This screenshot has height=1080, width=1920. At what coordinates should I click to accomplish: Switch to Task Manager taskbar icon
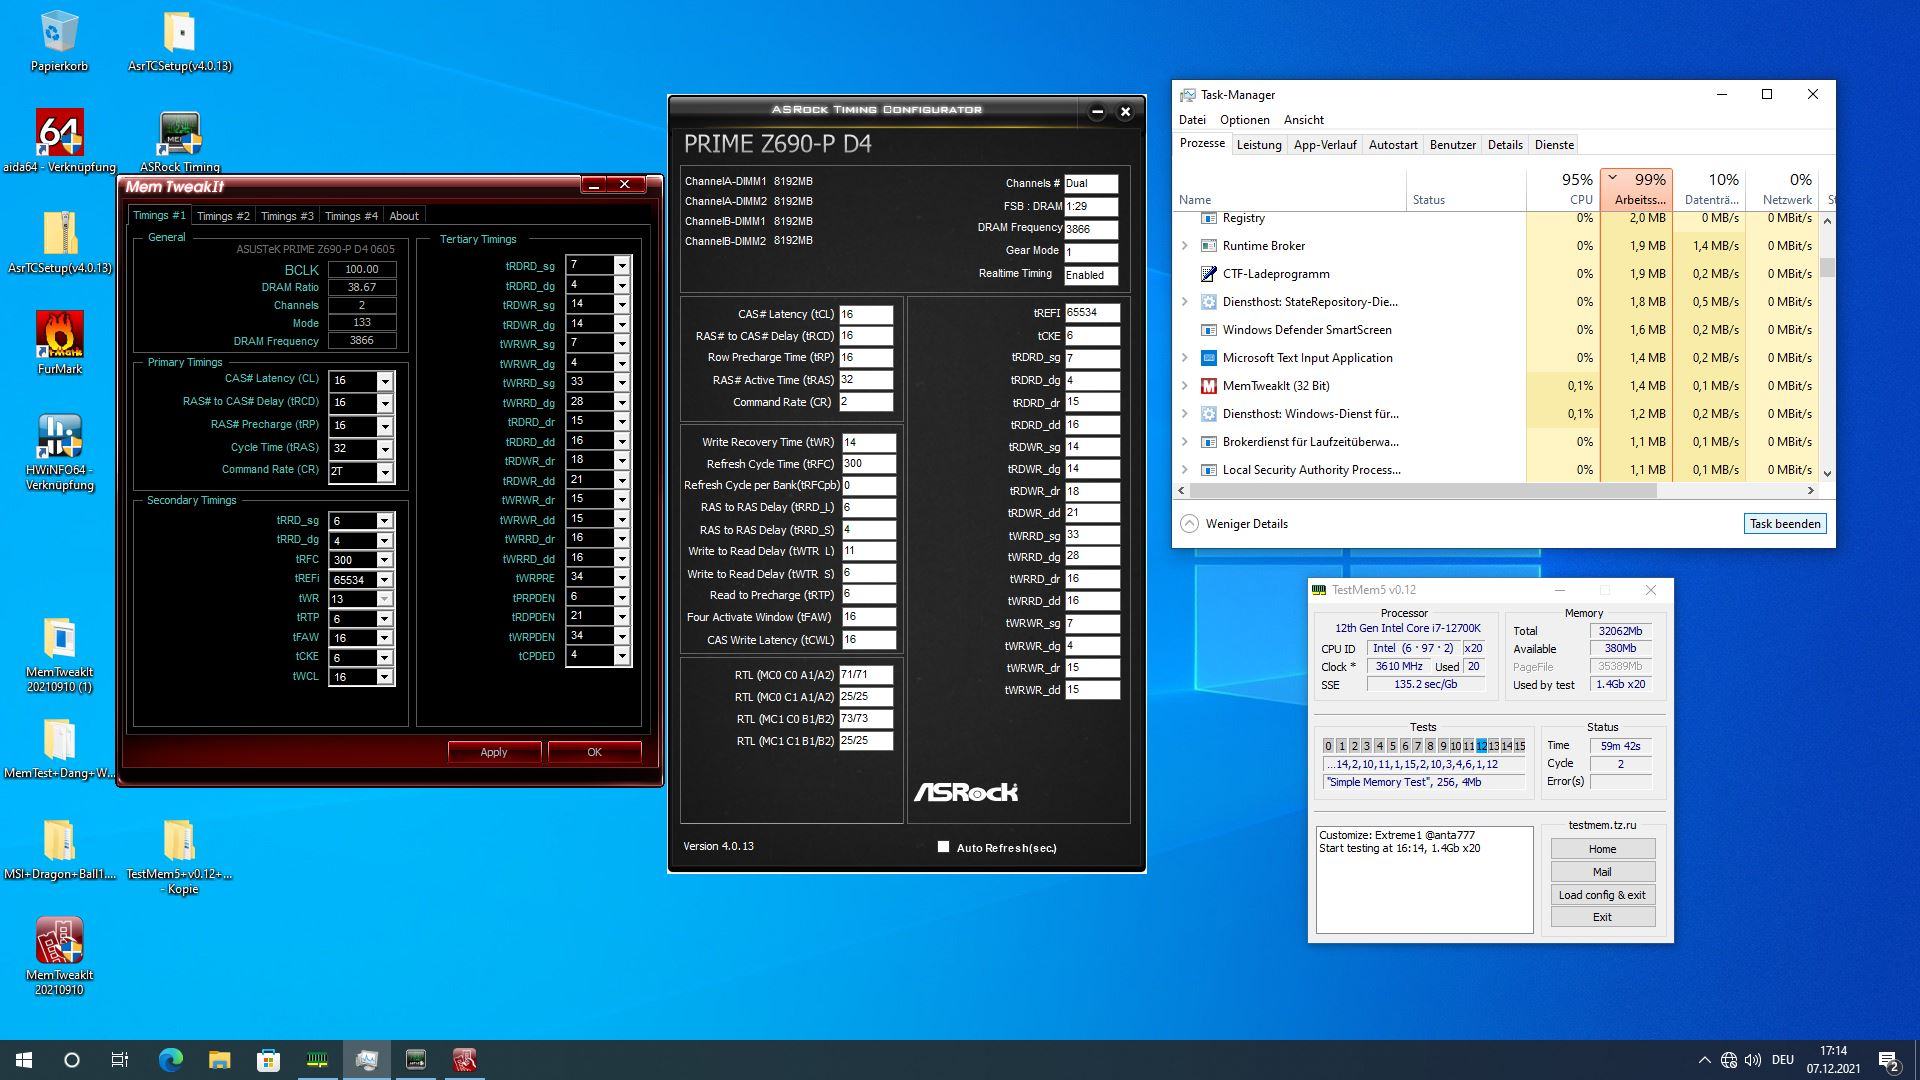click(x=366, y=1060)
